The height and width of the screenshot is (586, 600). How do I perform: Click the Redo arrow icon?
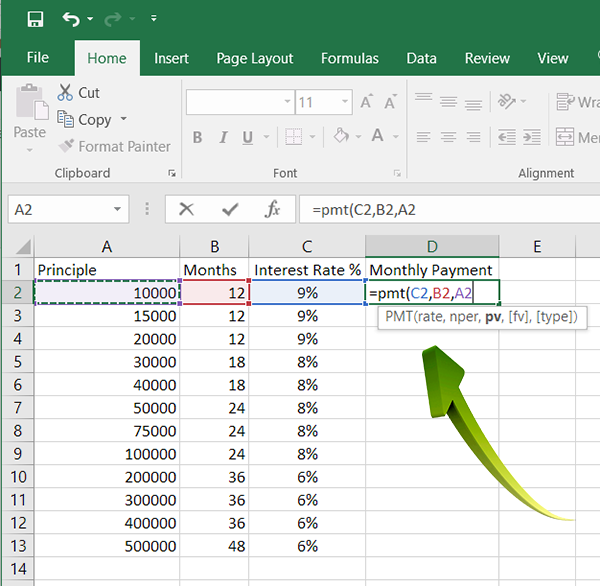point(113,19)
